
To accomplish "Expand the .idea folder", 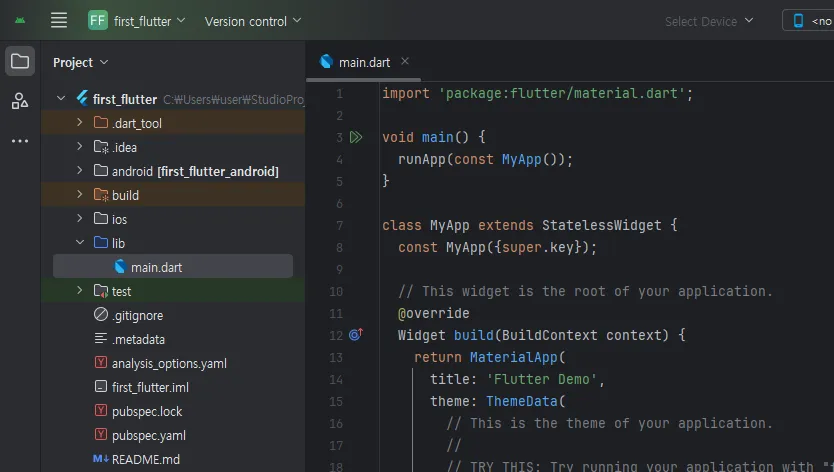I will pos(79,146).
